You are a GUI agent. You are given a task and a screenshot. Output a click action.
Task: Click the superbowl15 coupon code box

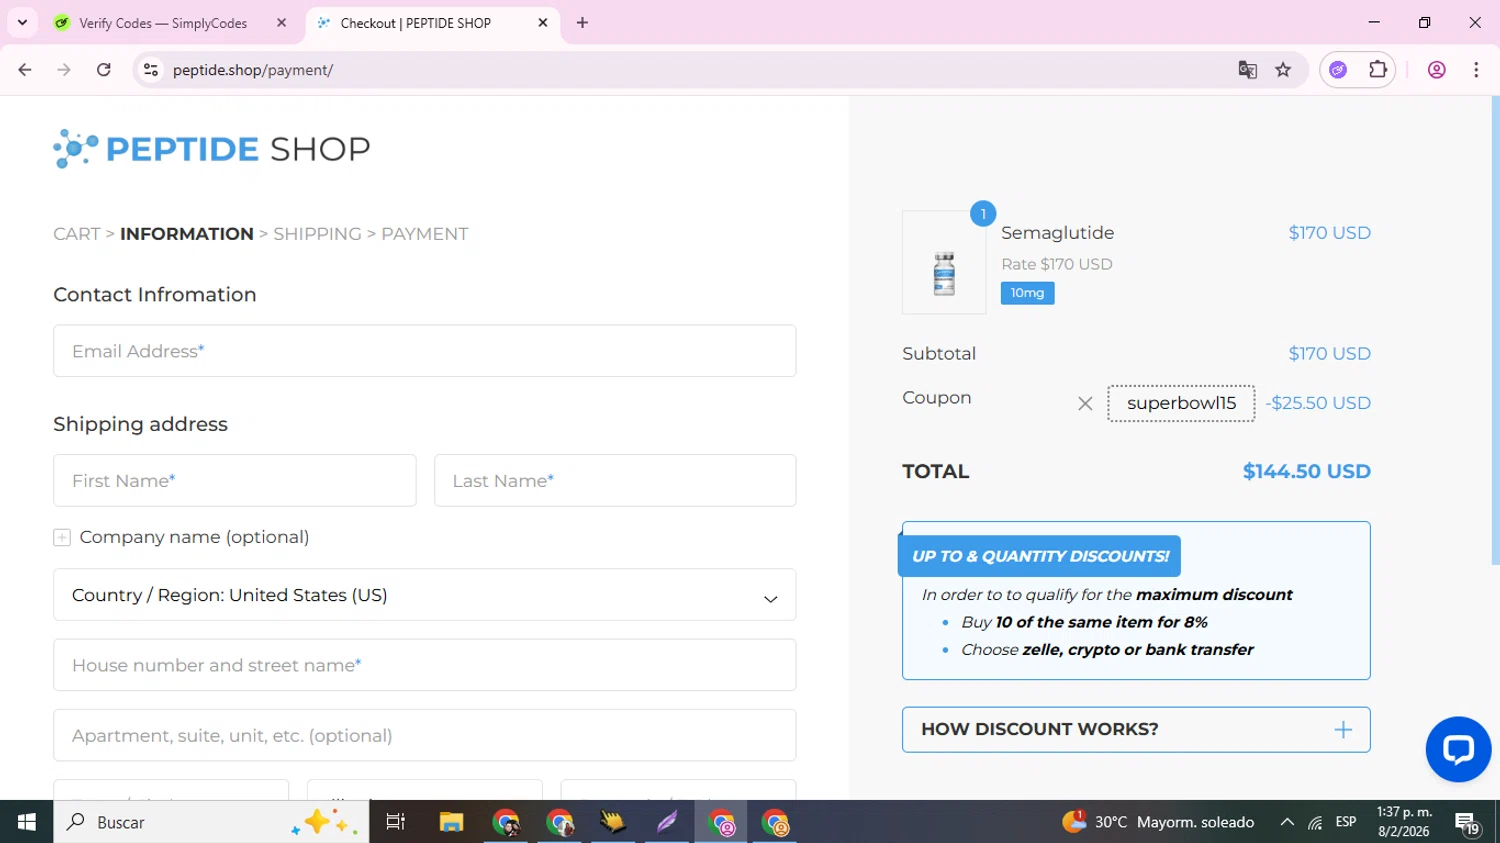pyautogui.click(x=1181, y=403)
